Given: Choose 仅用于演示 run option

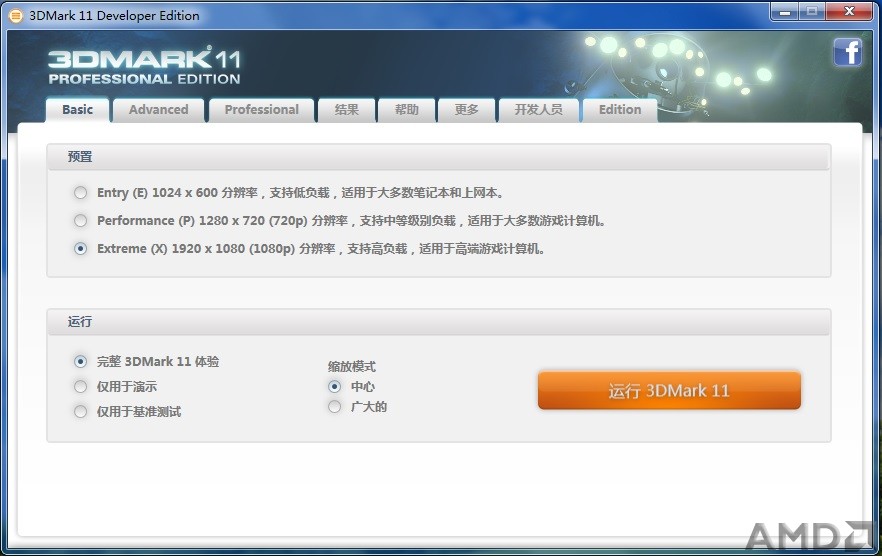Looking at the screenshot, I should tap(80, 387).
